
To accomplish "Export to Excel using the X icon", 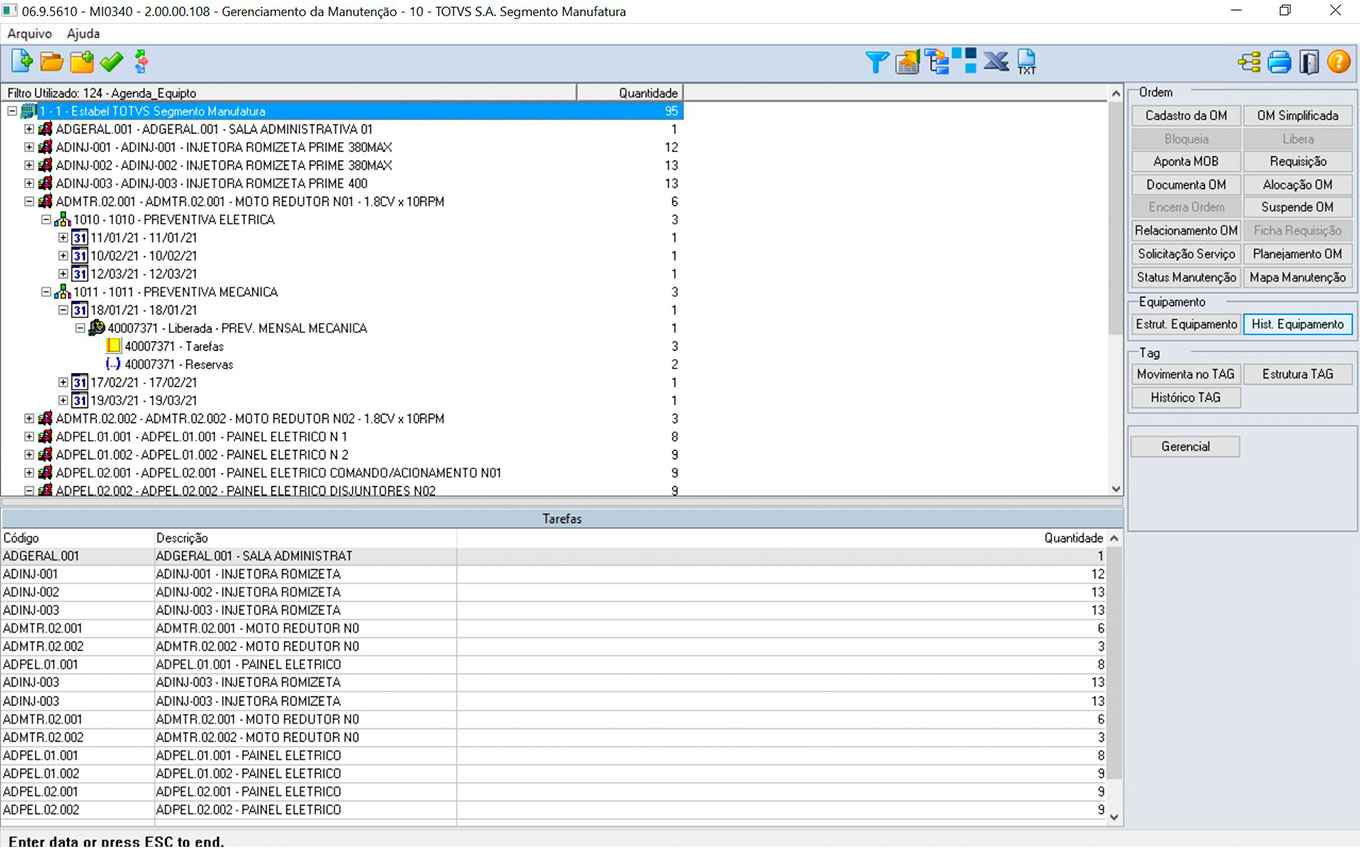I will (996, 62).
